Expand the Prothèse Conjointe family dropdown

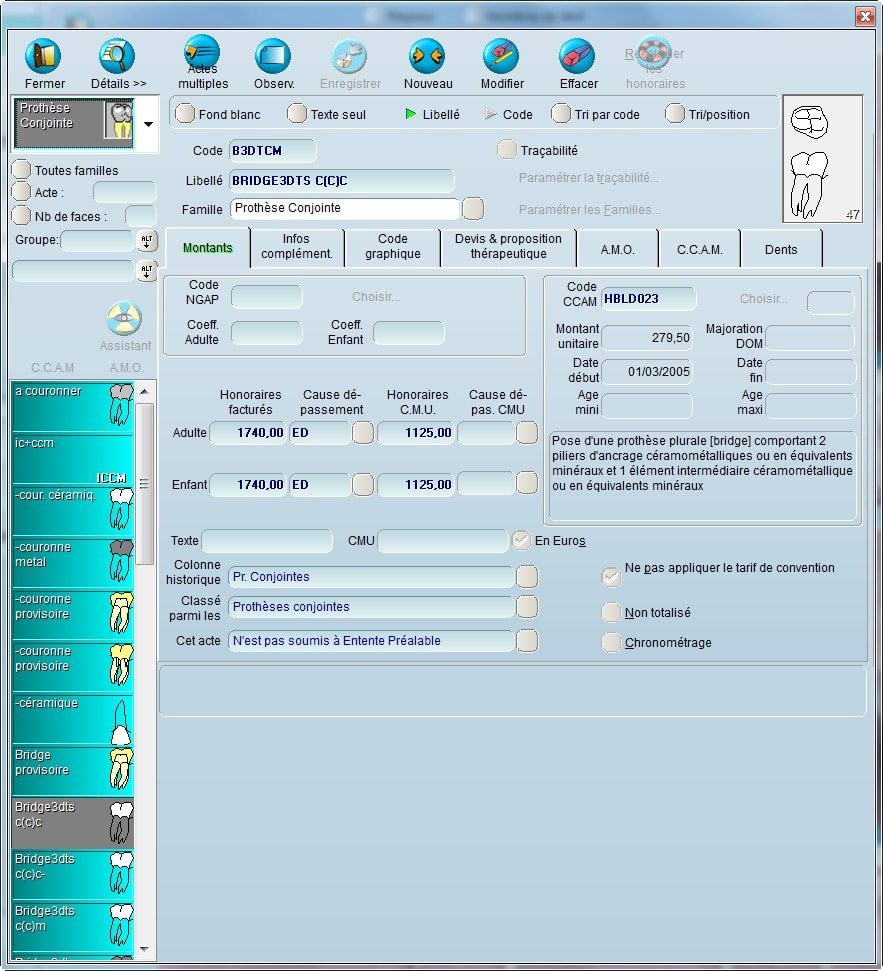[149, 124]
